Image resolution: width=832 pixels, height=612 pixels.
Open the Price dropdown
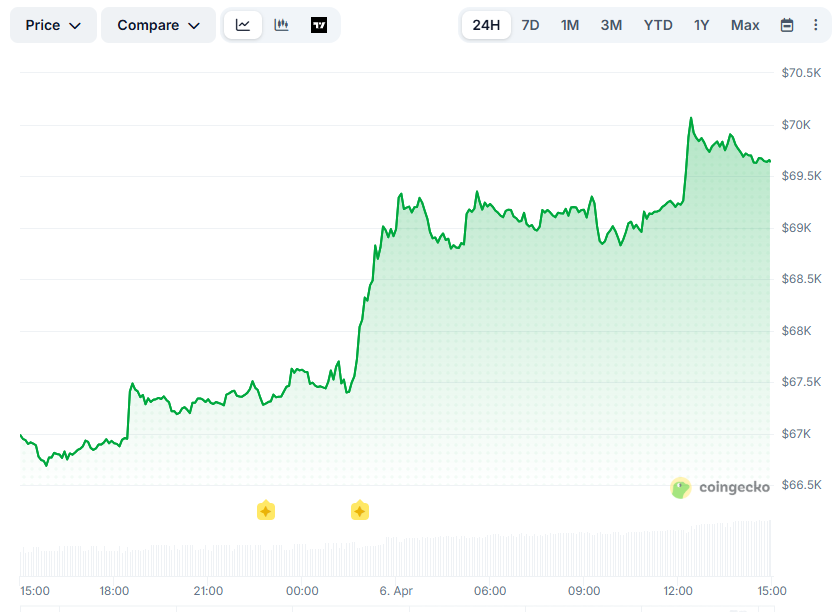[52, 24]
